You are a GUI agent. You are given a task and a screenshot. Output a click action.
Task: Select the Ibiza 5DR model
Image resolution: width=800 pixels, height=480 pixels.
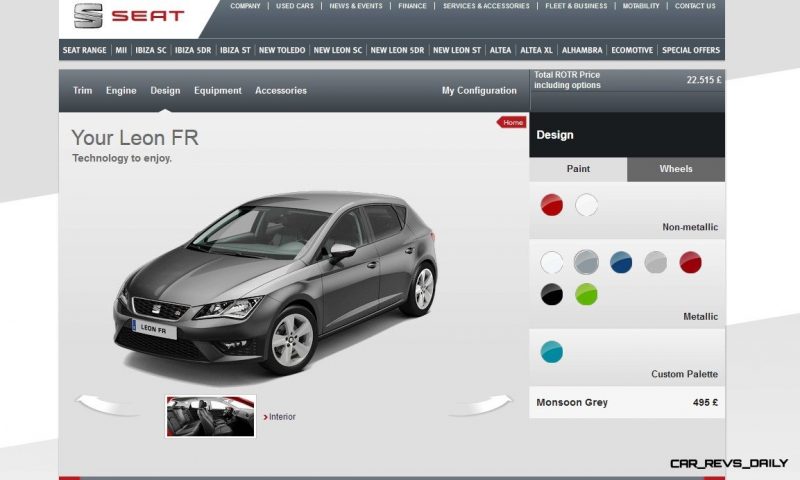[193, 50]
